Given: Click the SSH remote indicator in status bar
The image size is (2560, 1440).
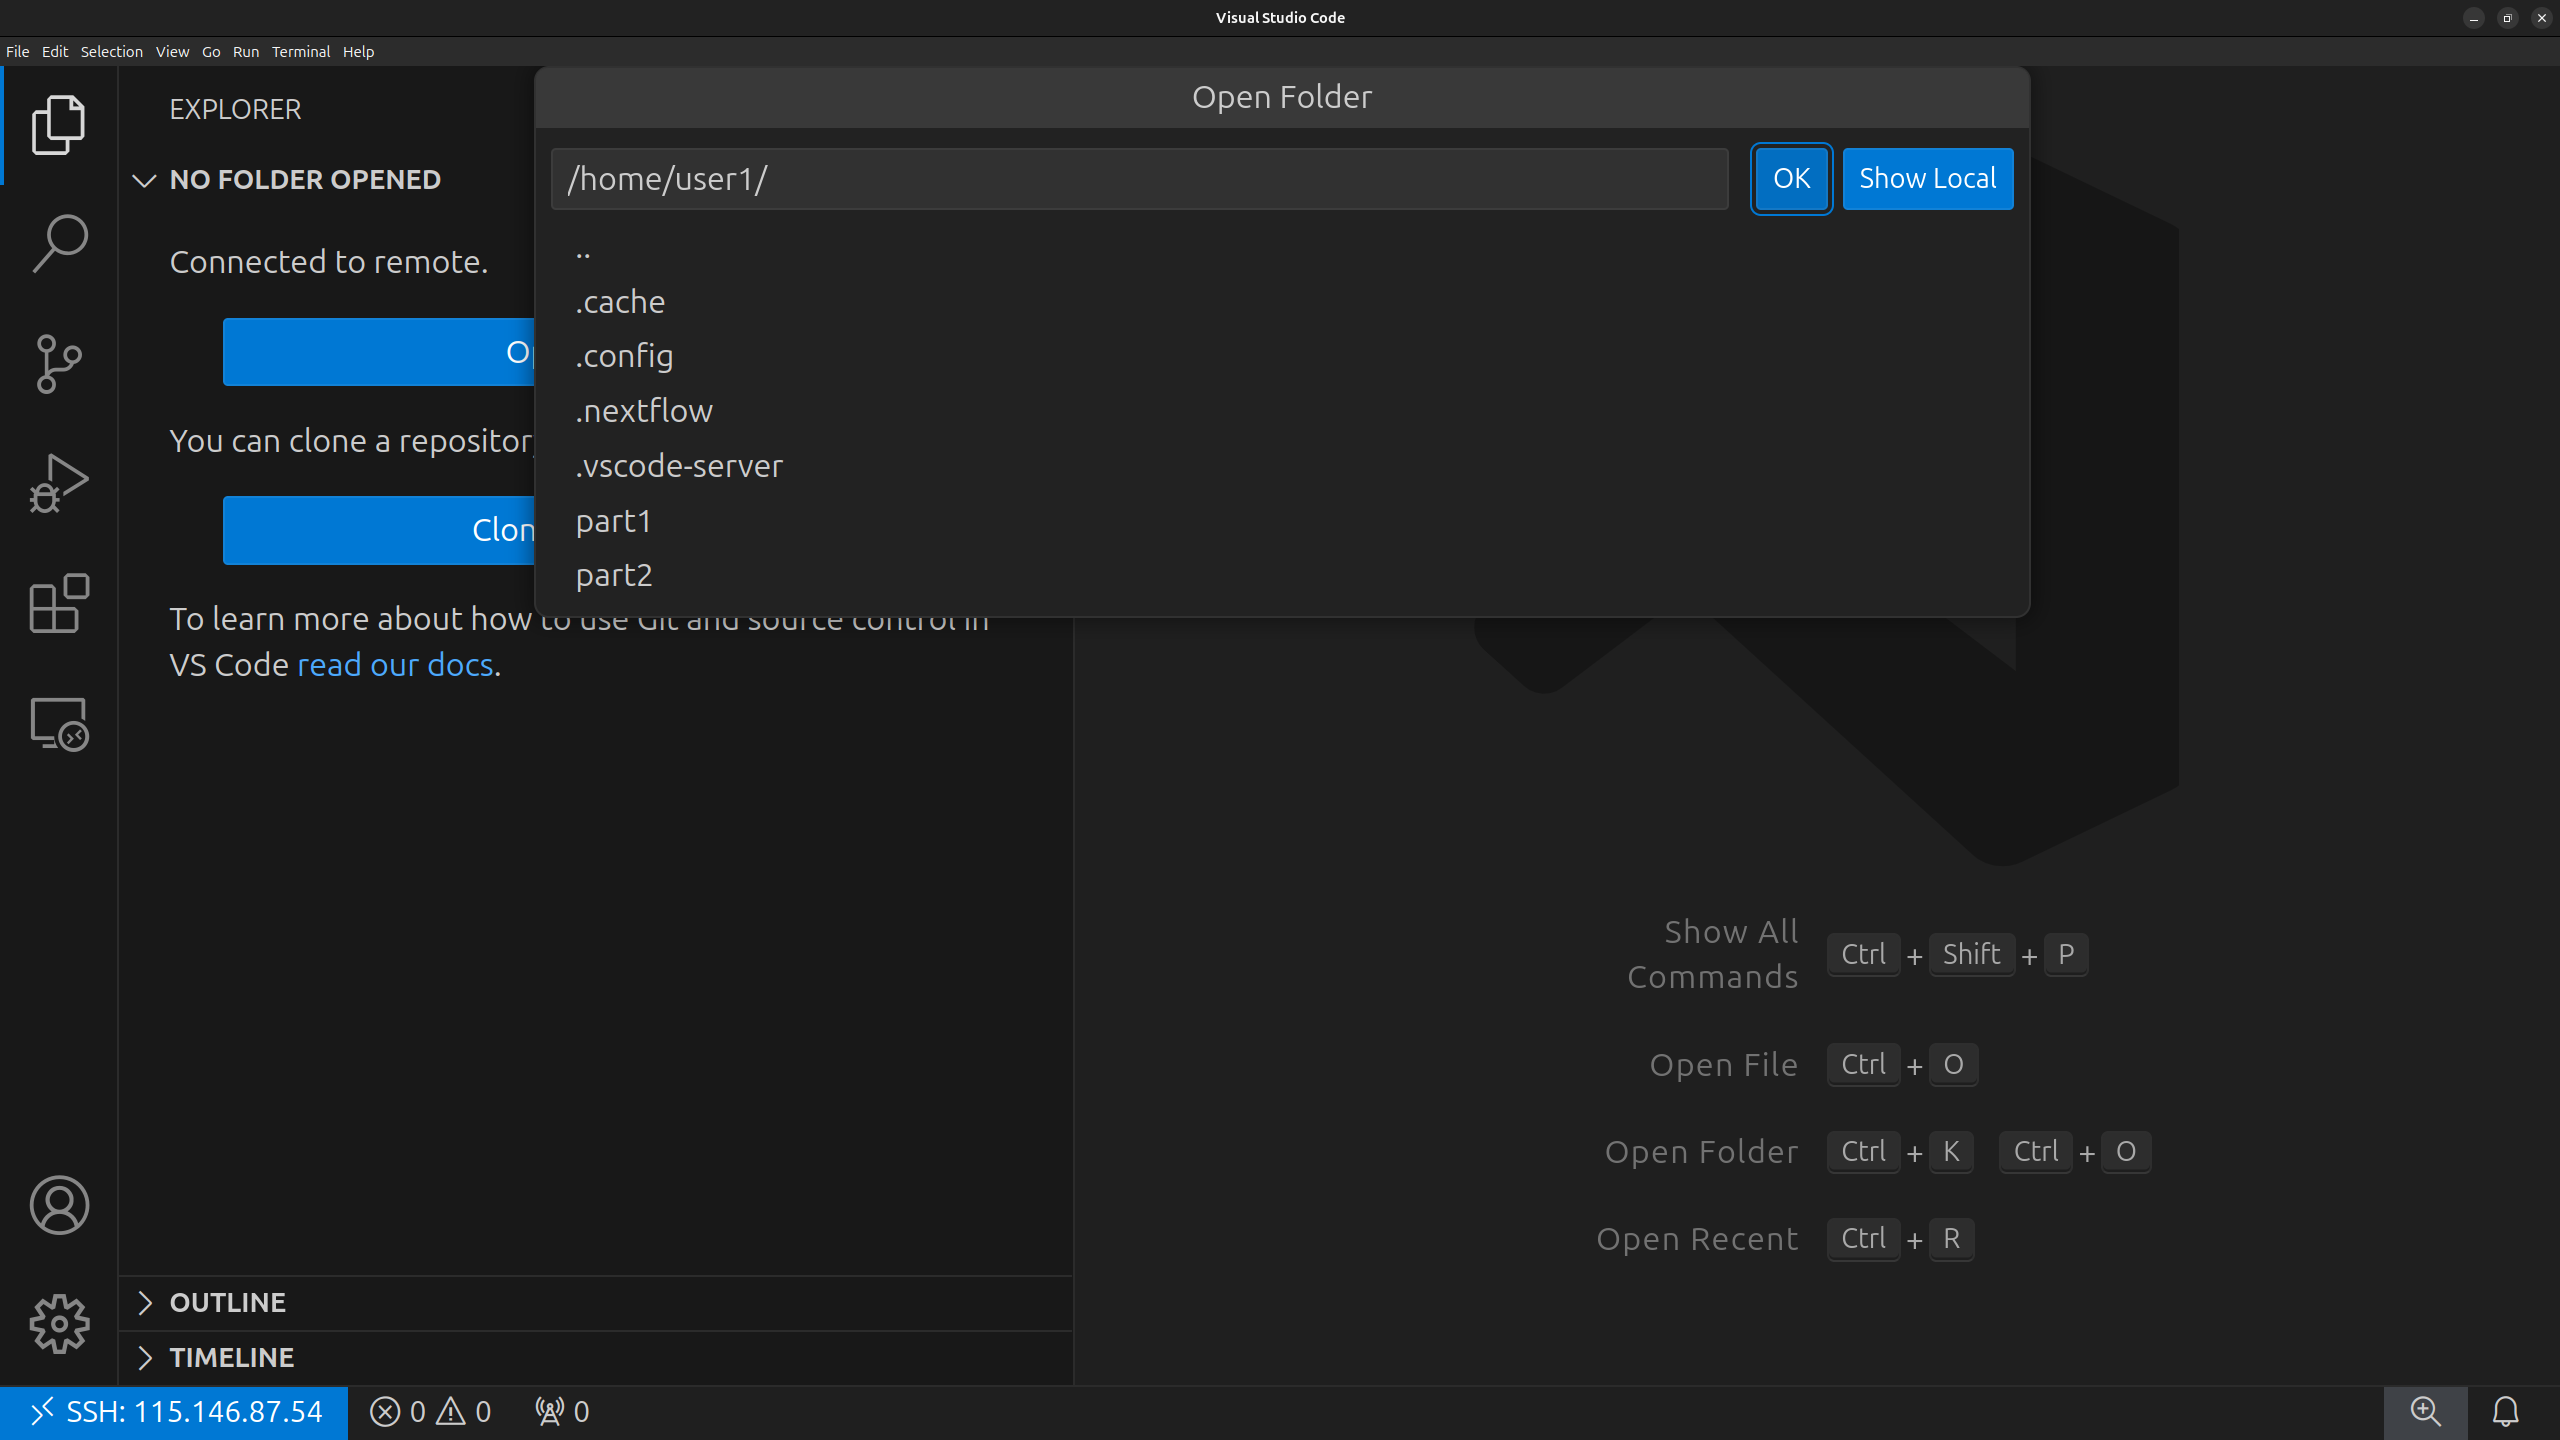Looking at the screenshot, I should [175, 1411].
